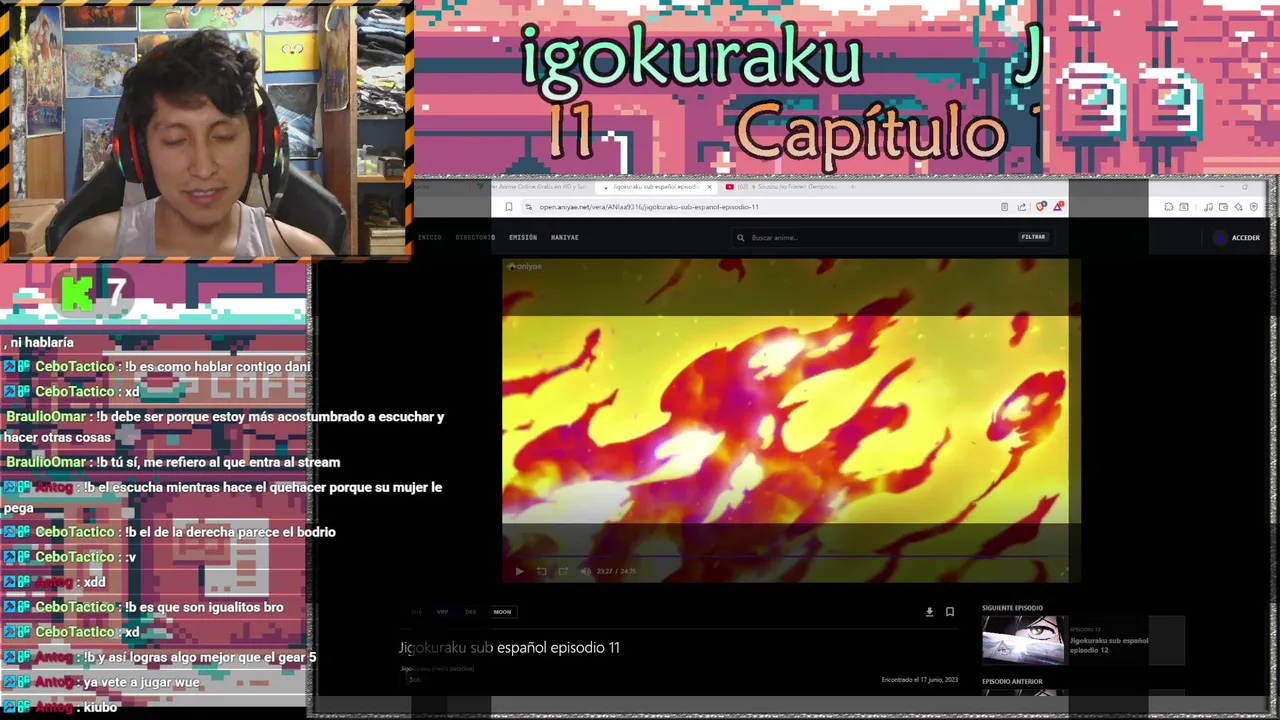The image size is (1280, 720).
Task: Click the player icon left of volume
Action: coord(563,571)
